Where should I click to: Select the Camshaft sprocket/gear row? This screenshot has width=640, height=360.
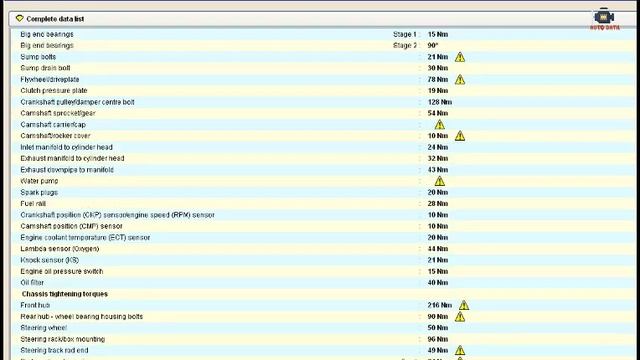[323, 113]
